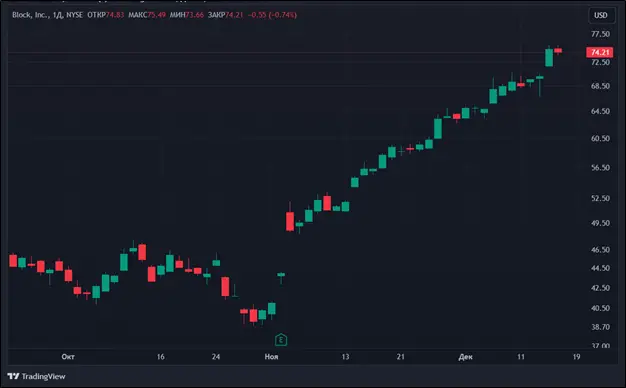Click the NYSE exchange label
The height and width of the screenshot is (388, 626).
pyautogui.click(x=74, y=15)
